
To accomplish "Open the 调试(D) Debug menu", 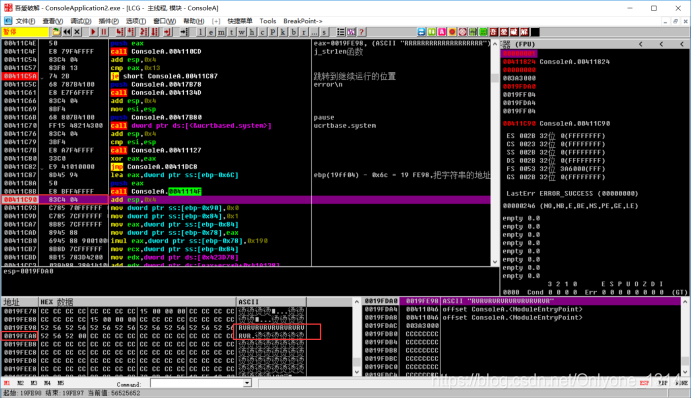I will [x=81, y=21].
